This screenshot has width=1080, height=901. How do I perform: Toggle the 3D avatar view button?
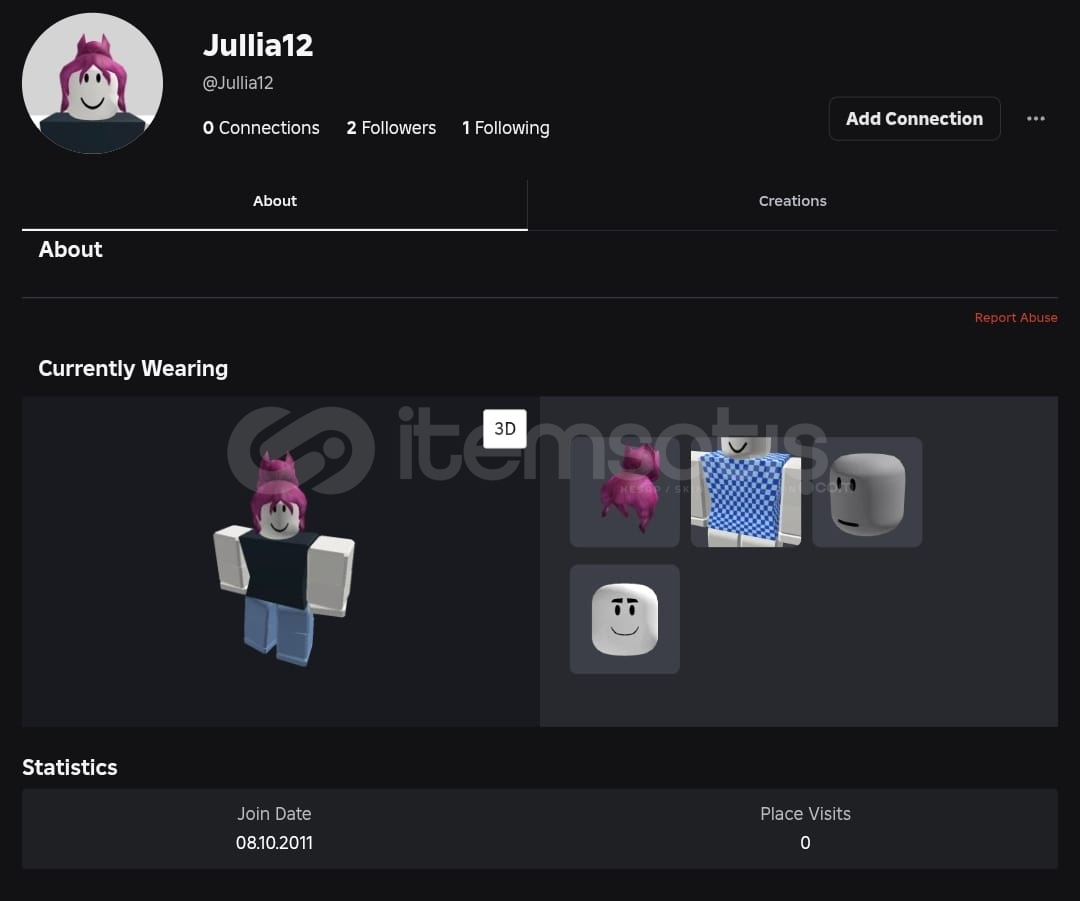point(504,428)
